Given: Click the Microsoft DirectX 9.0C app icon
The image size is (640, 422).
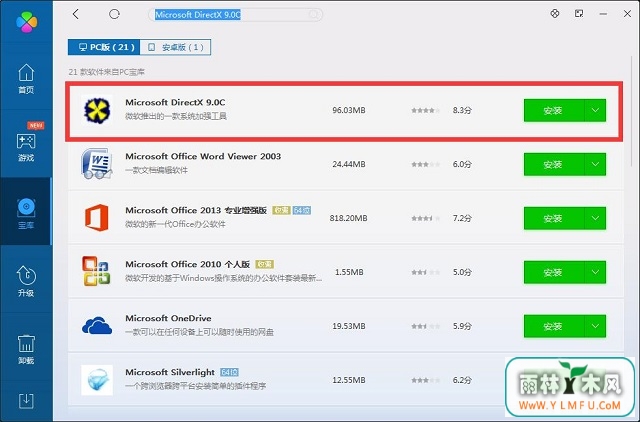Looking at the screenshot, I should 97,110.
